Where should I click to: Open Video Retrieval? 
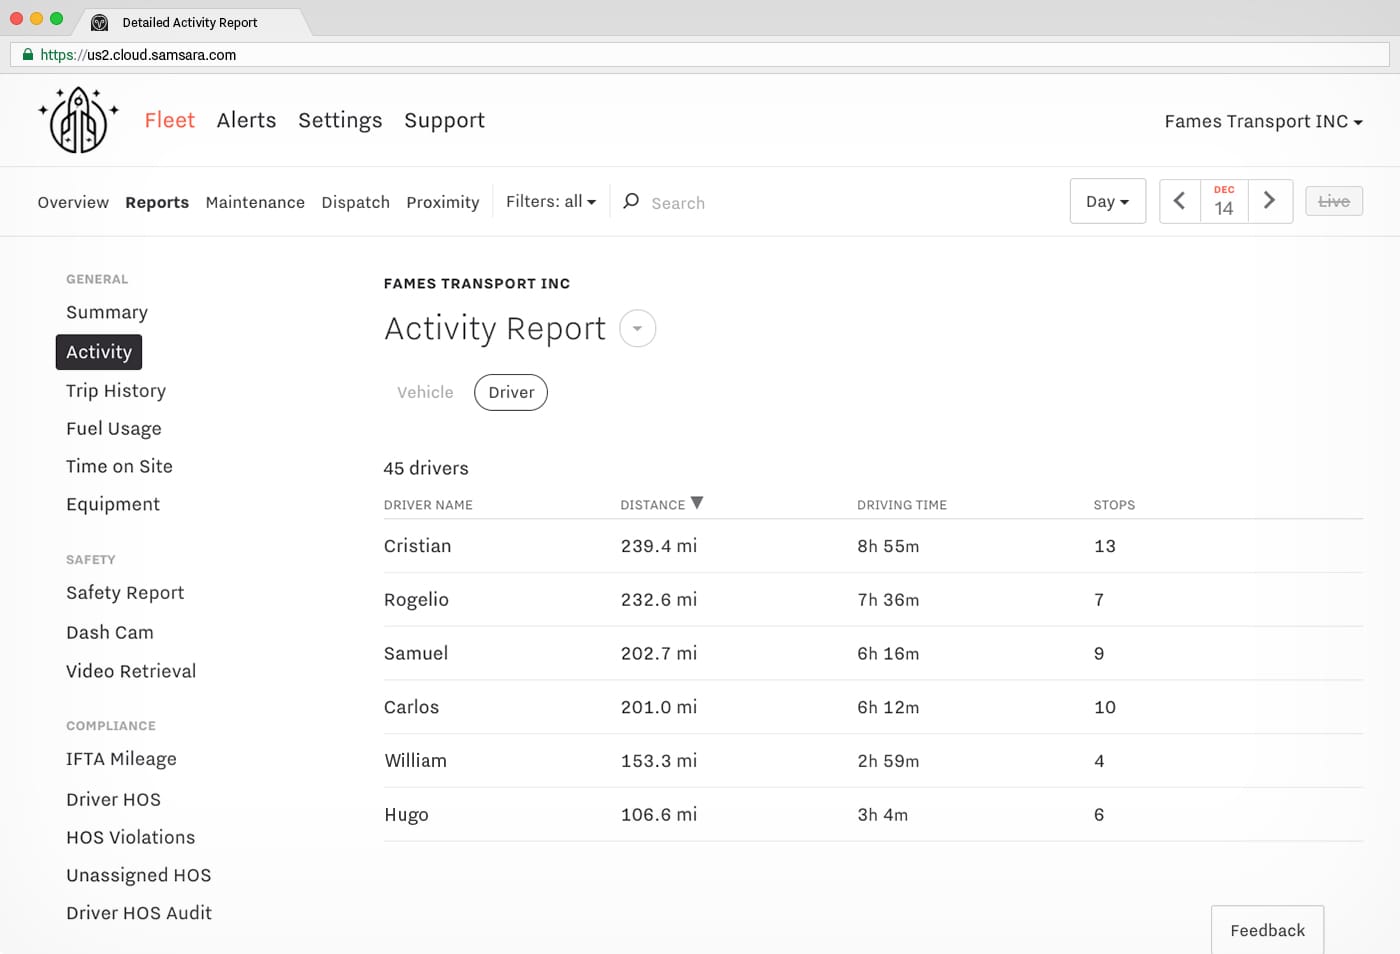[x=131, y=671]
